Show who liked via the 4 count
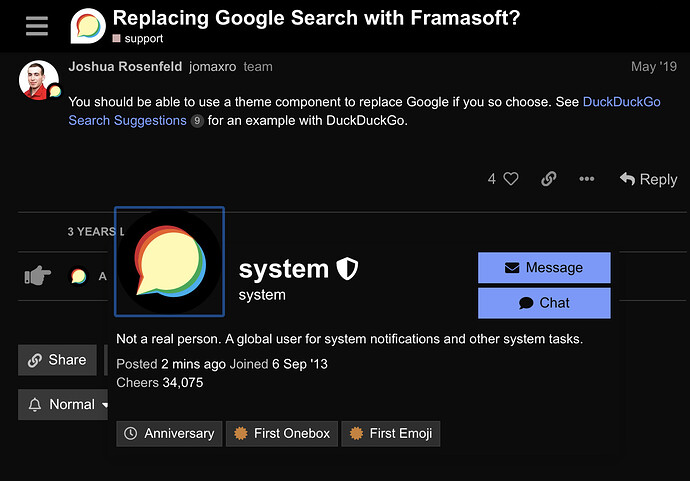The height and width of the screenshot is (481, 690). coord(492,179)
